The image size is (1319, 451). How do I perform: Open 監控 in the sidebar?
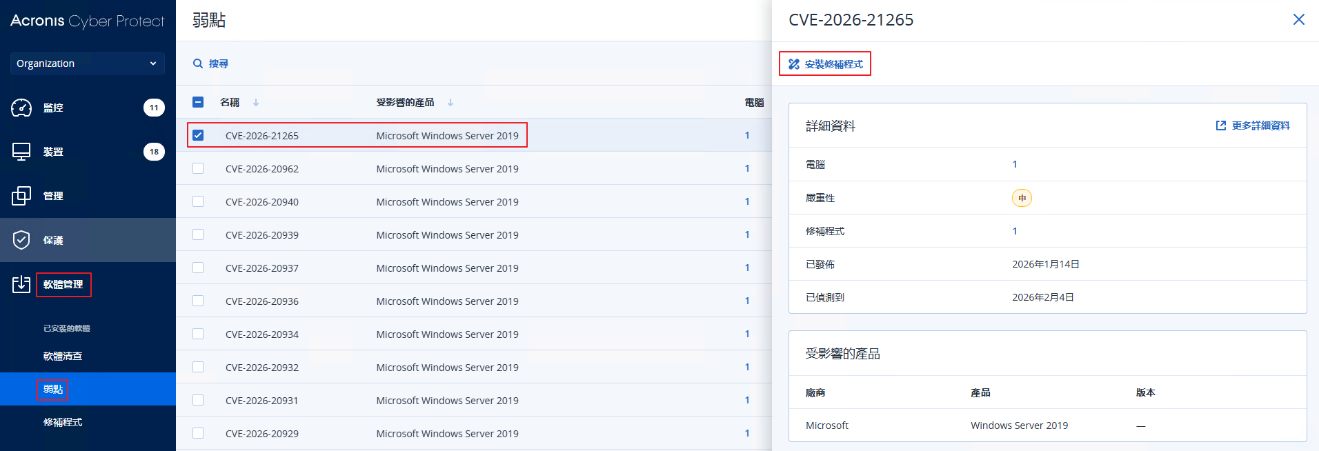coord(88,108)
